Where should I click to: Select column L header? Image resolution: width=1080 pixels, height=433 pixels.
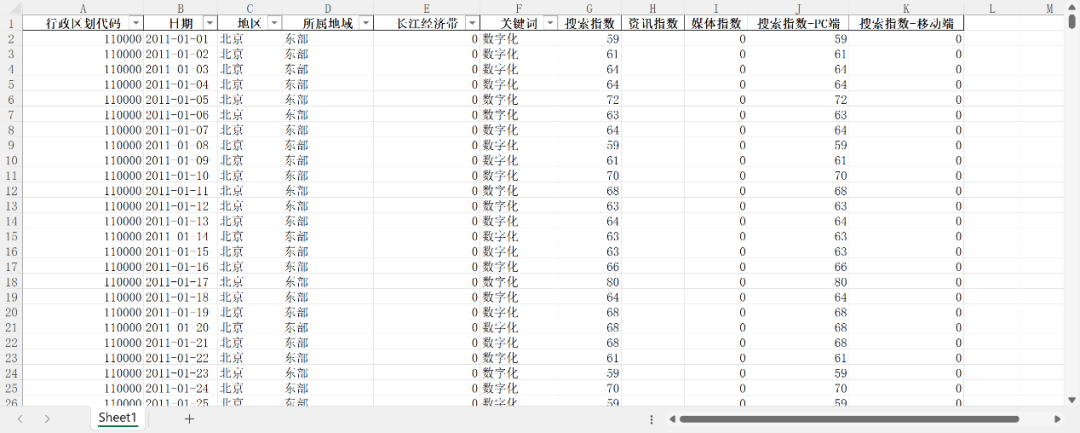coord(992,8)
